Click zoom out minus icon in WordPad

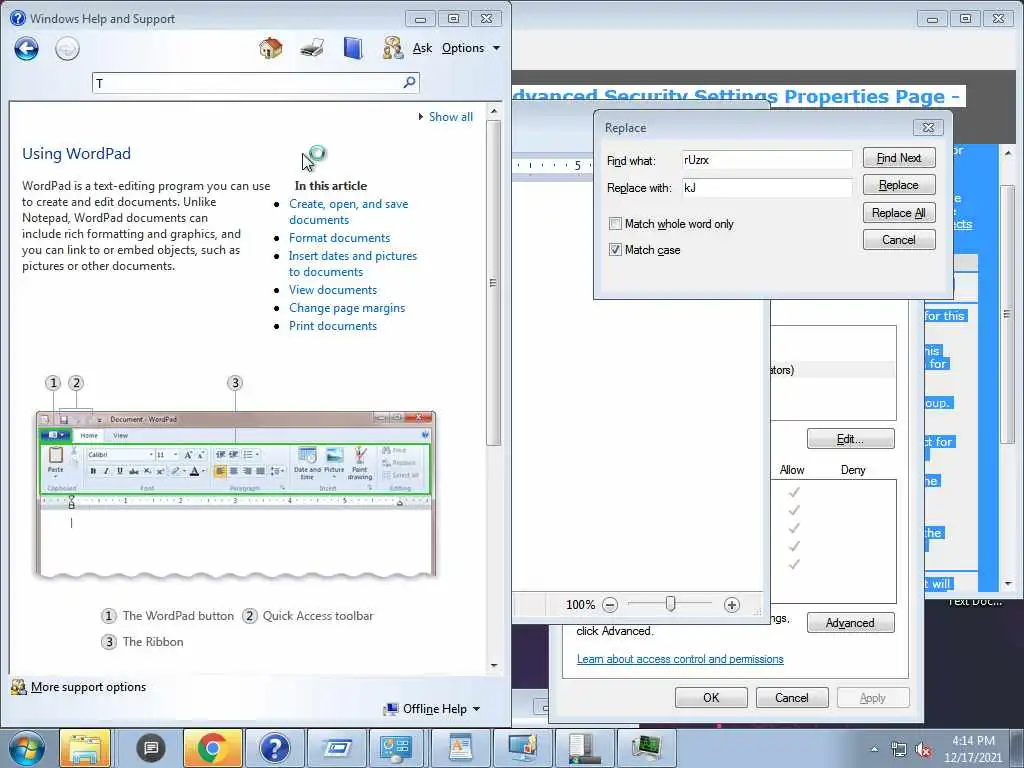(609, 605)
